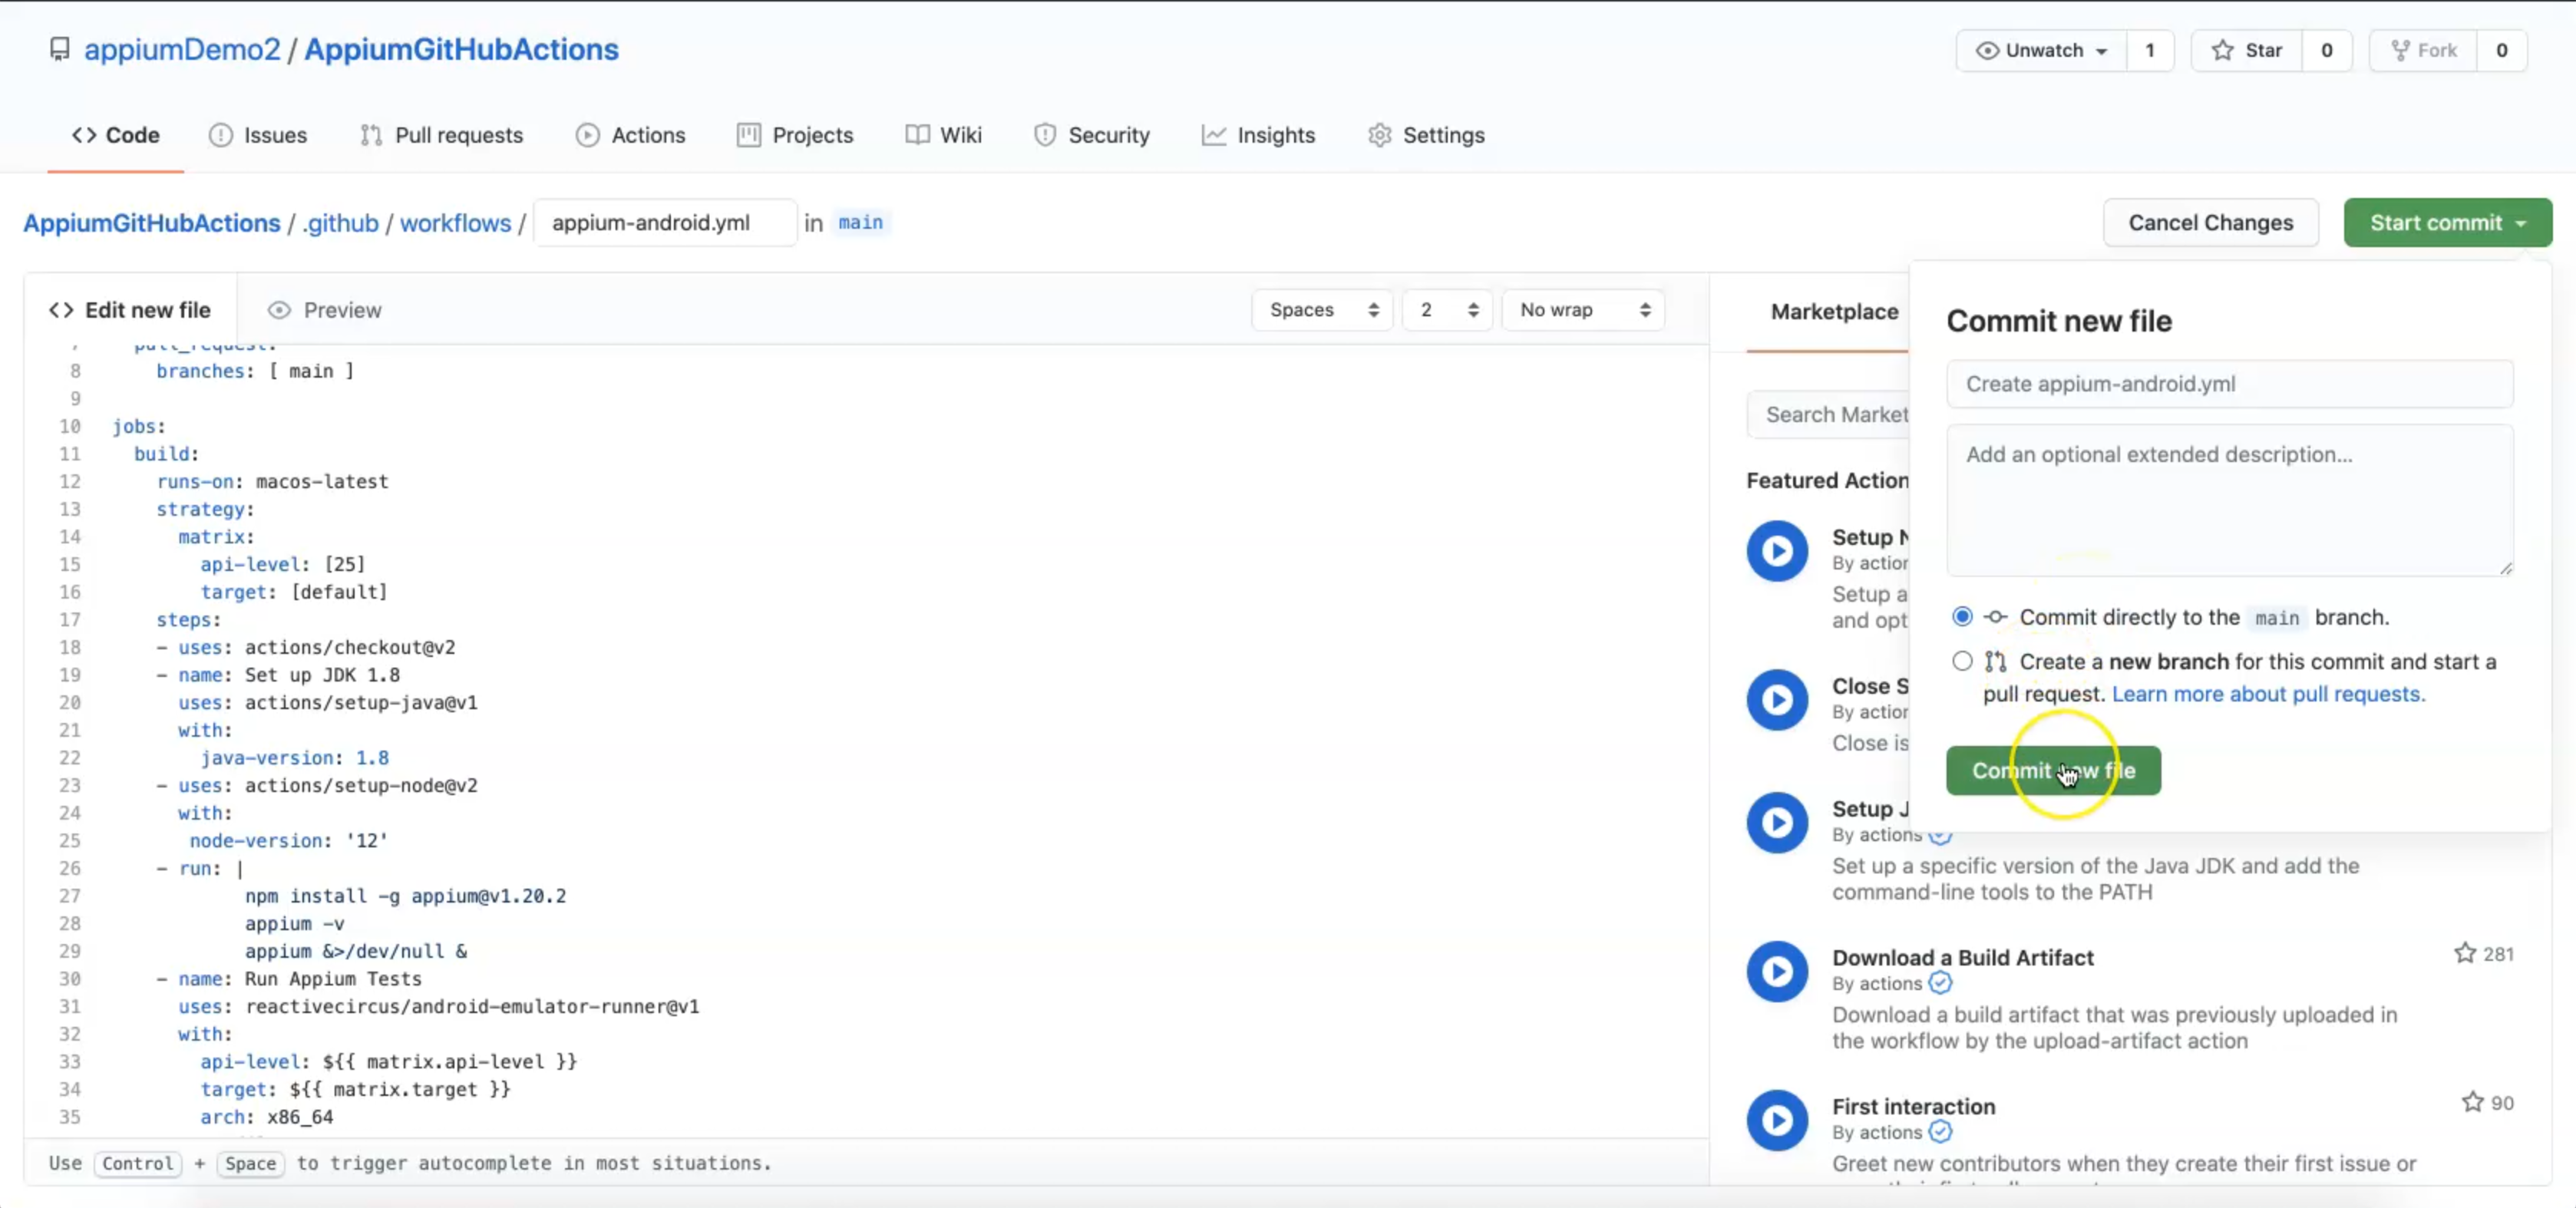
Task: Click the First interaction action play icon
Action: [x=1777, y=1120]
